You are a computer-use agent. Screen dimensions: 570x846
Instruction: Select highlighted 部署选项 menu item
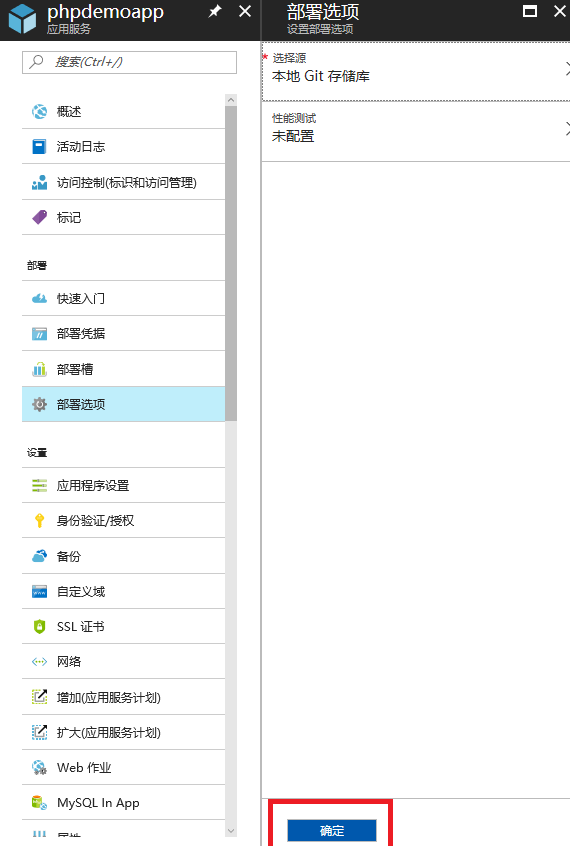tap(124, 404)
